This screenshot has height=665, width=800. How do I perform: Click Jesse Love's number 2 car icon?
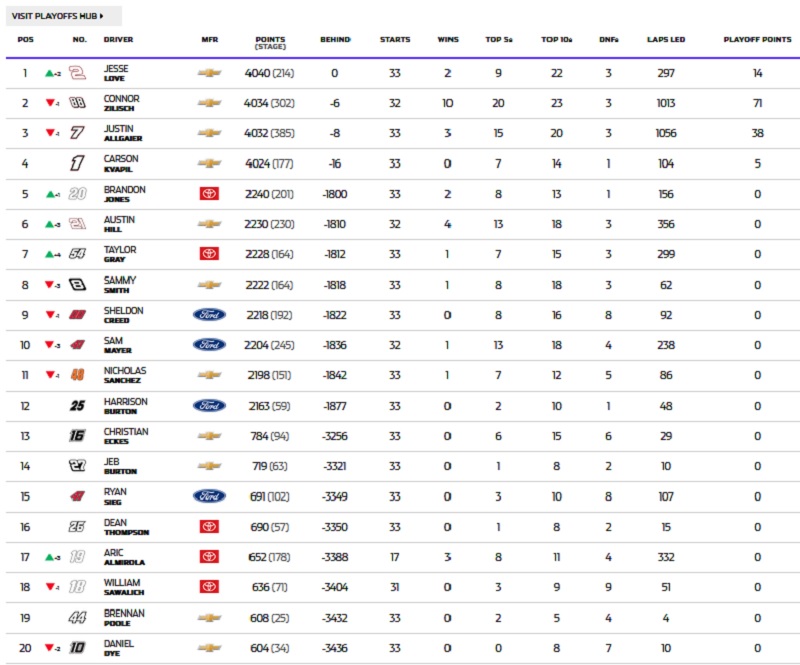77,73
